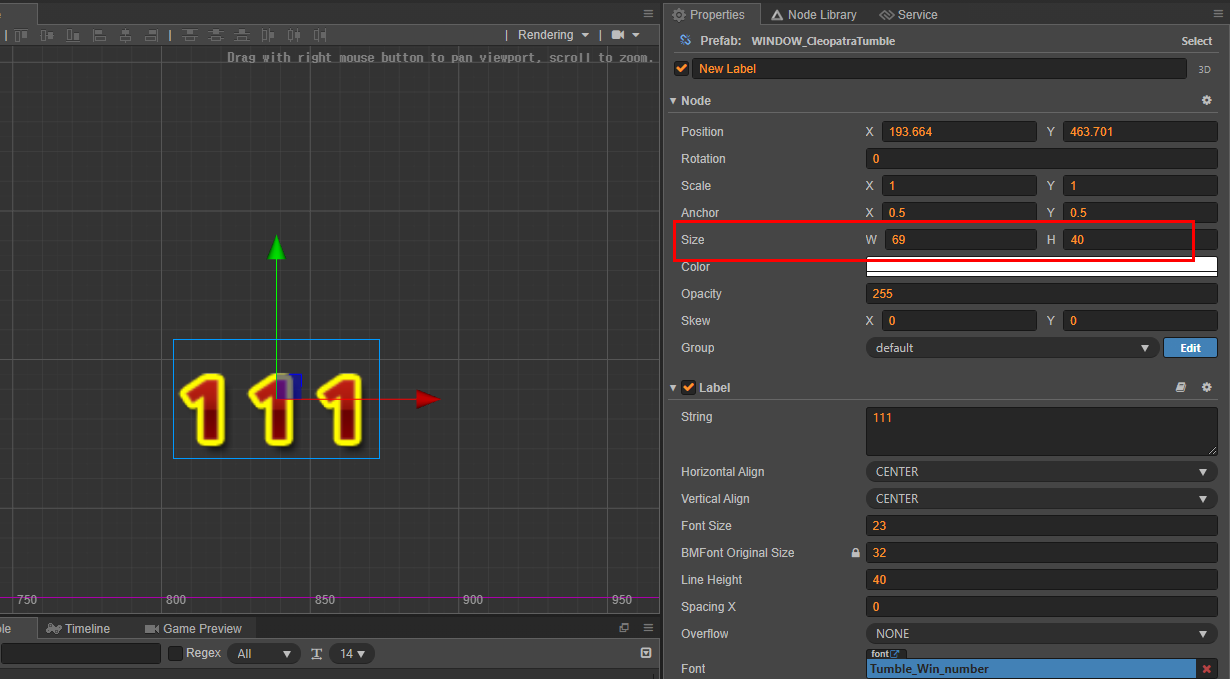Viewport: 1230px width, 679px height.
Task: Click the Rotation input field
Action: point(1041,159)
